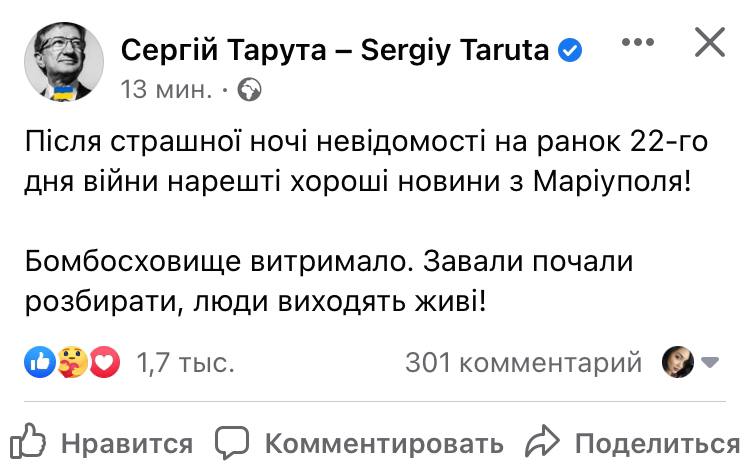Click the red heart reaction icon
Image resolution: width=750 pixels, height=472 pixels.
pyautogui.click(x=105, y=363)
